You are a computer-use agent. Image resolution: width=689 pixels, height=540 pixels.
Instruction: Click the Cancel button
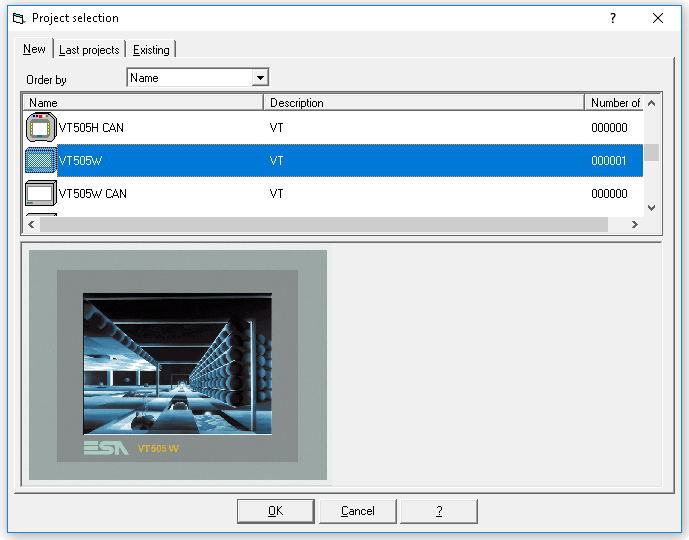358,511
